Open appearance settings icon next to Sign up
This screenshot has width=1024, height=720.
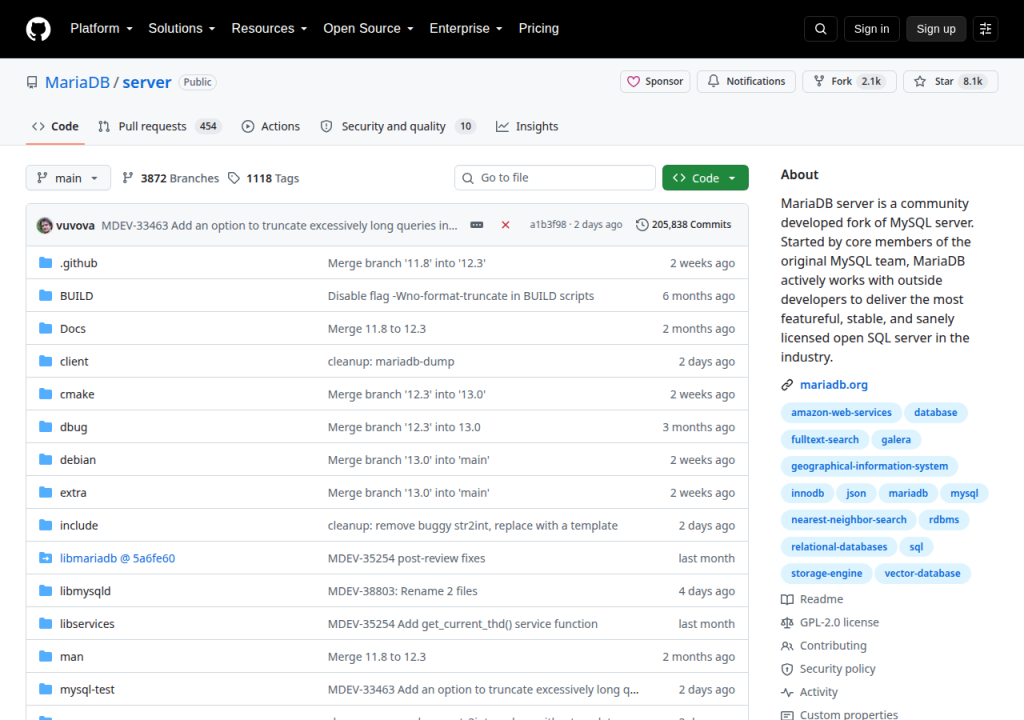(985, 29)
